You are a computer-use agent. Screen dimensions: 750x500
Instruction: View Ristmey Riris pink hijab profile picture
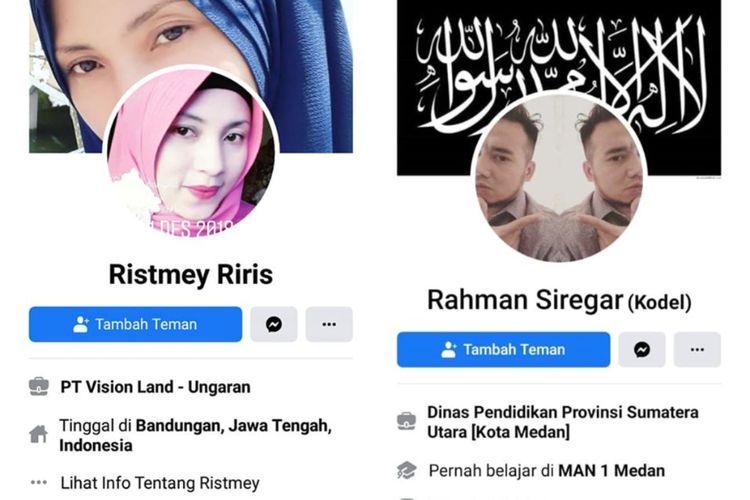(191, 152)
